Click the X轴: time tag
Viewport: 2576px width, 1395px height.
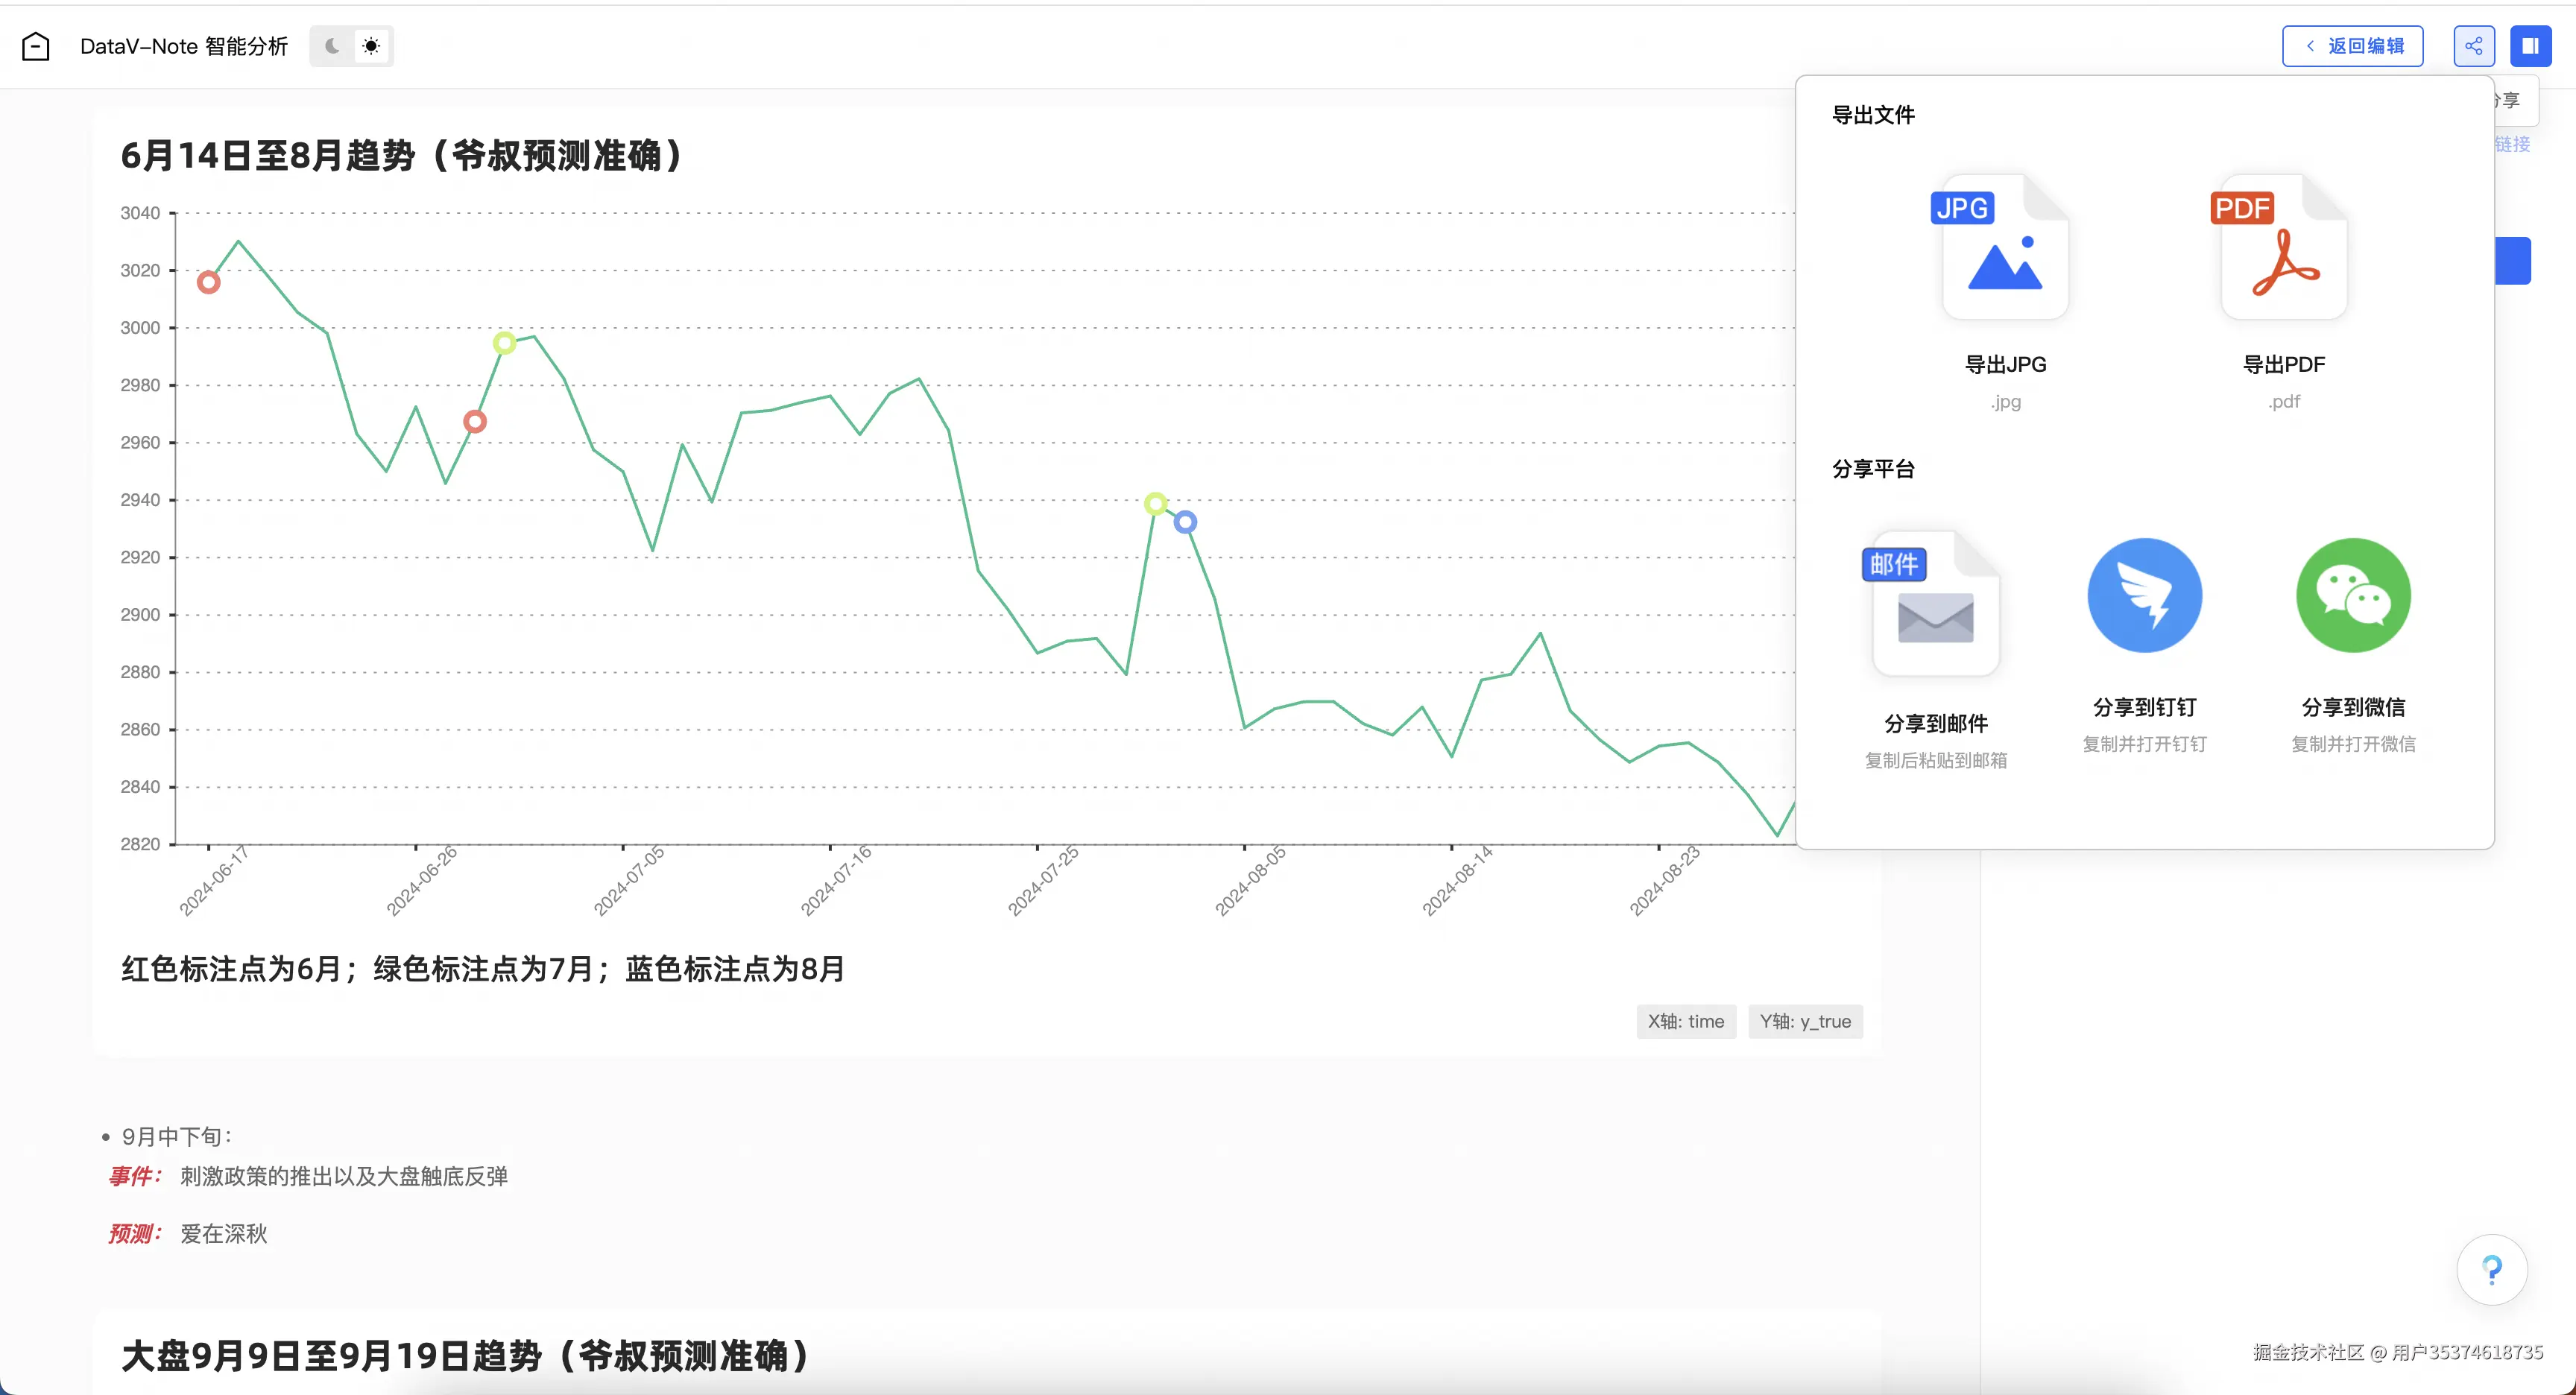[x=1686, y=1021]
